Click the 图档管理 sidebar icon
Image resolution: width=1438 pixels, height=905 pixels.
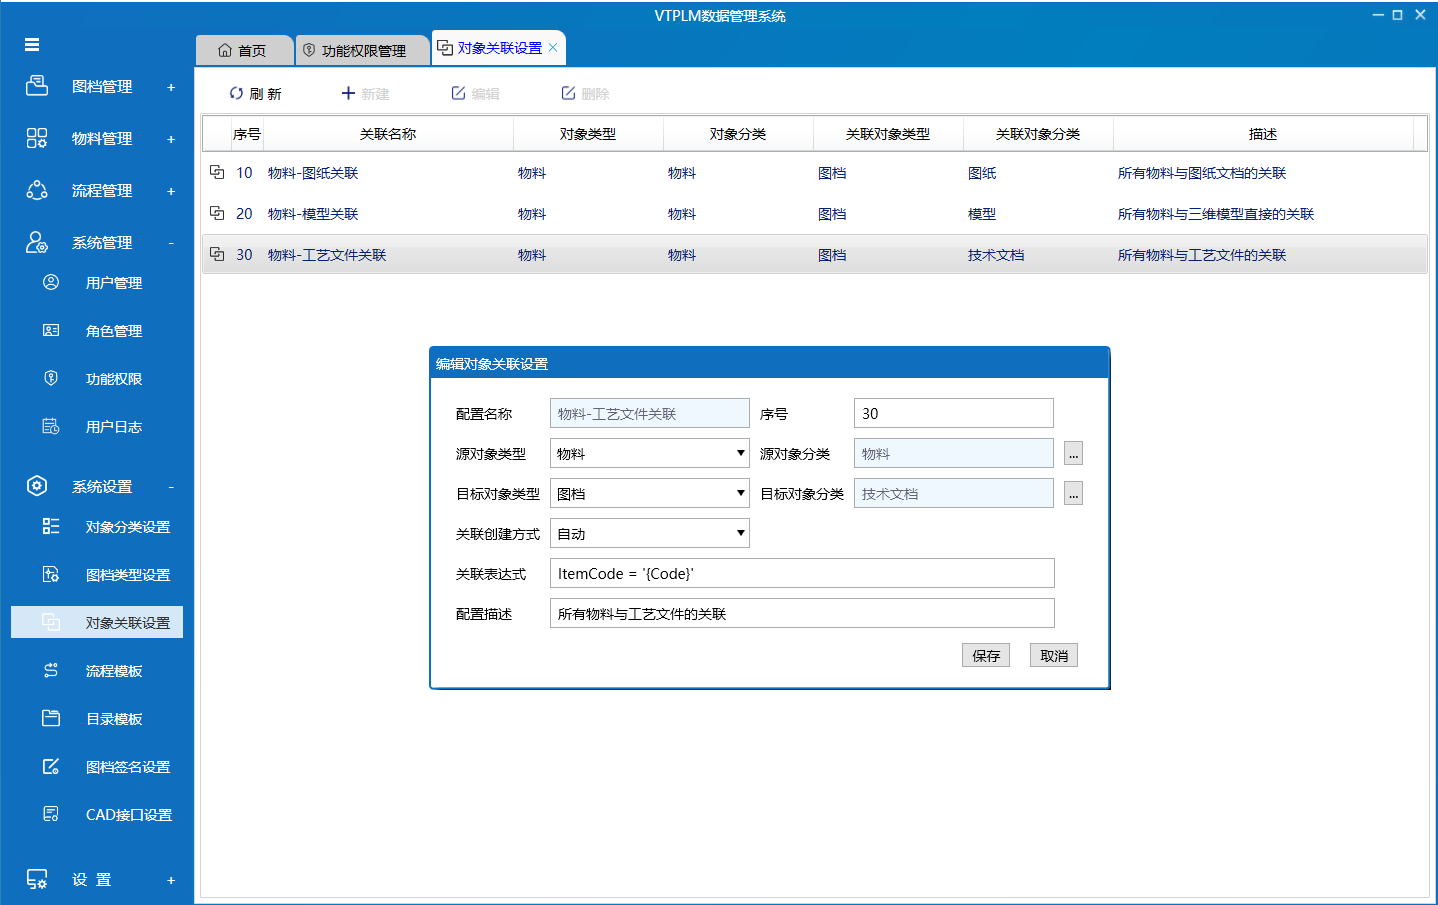point(37,86)
